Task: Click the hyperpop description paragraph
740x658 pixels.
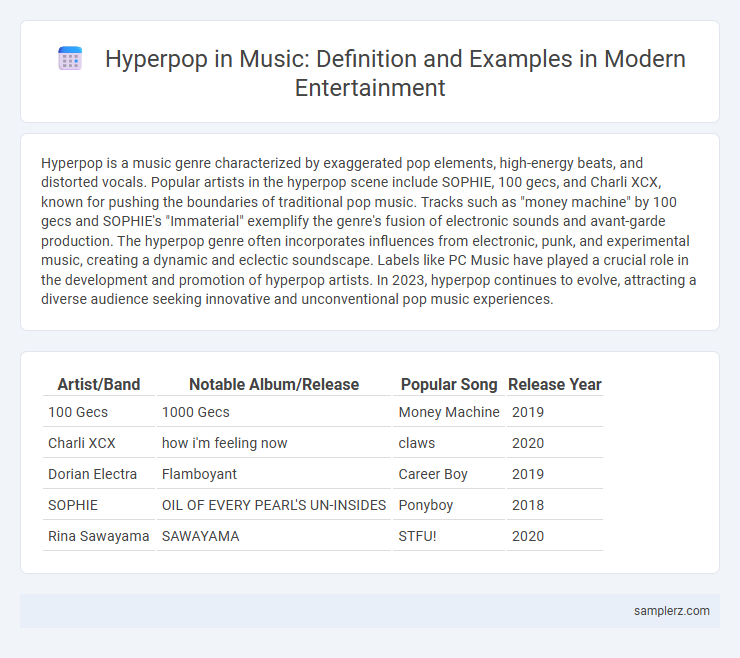Action: point(369,231)
